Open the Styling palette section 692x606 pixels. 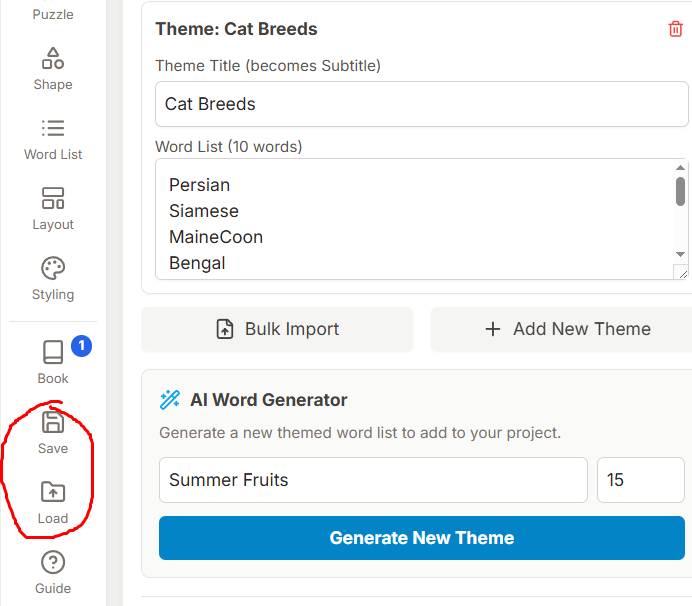(x=53, y=278)
